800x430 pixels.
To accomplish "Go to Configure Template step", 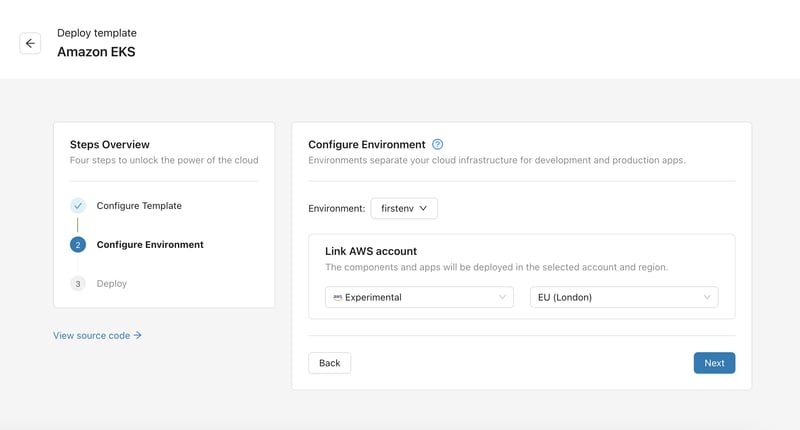I will tap(139, 206).
